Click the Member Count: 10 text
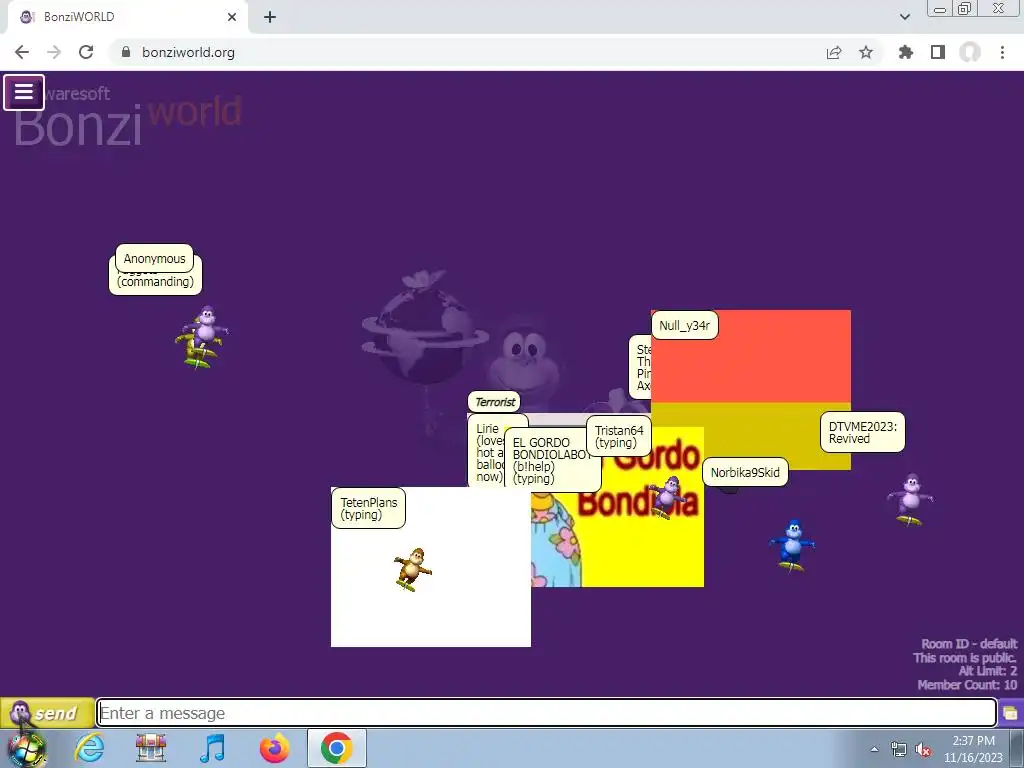 [x=967, y=685]
